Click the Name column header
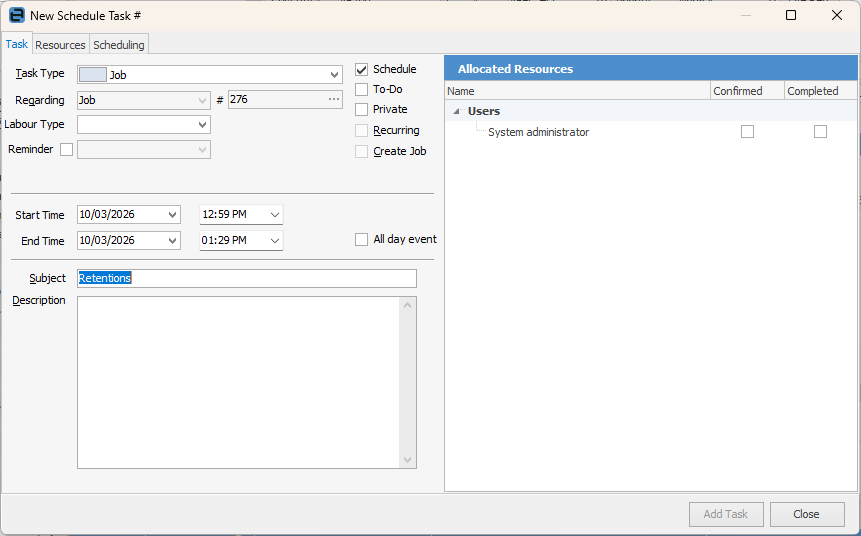This screenshot has height=536, width=861. point(577,91)
